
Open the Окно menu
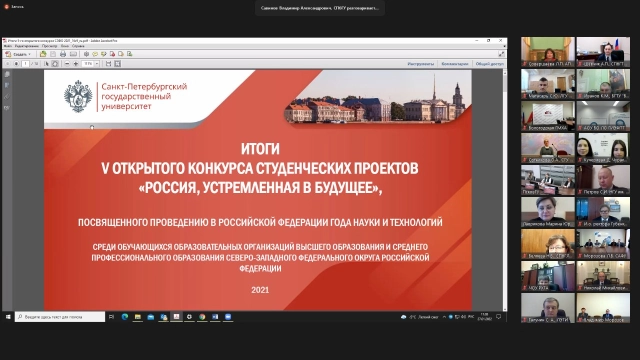tap(64, 46)
